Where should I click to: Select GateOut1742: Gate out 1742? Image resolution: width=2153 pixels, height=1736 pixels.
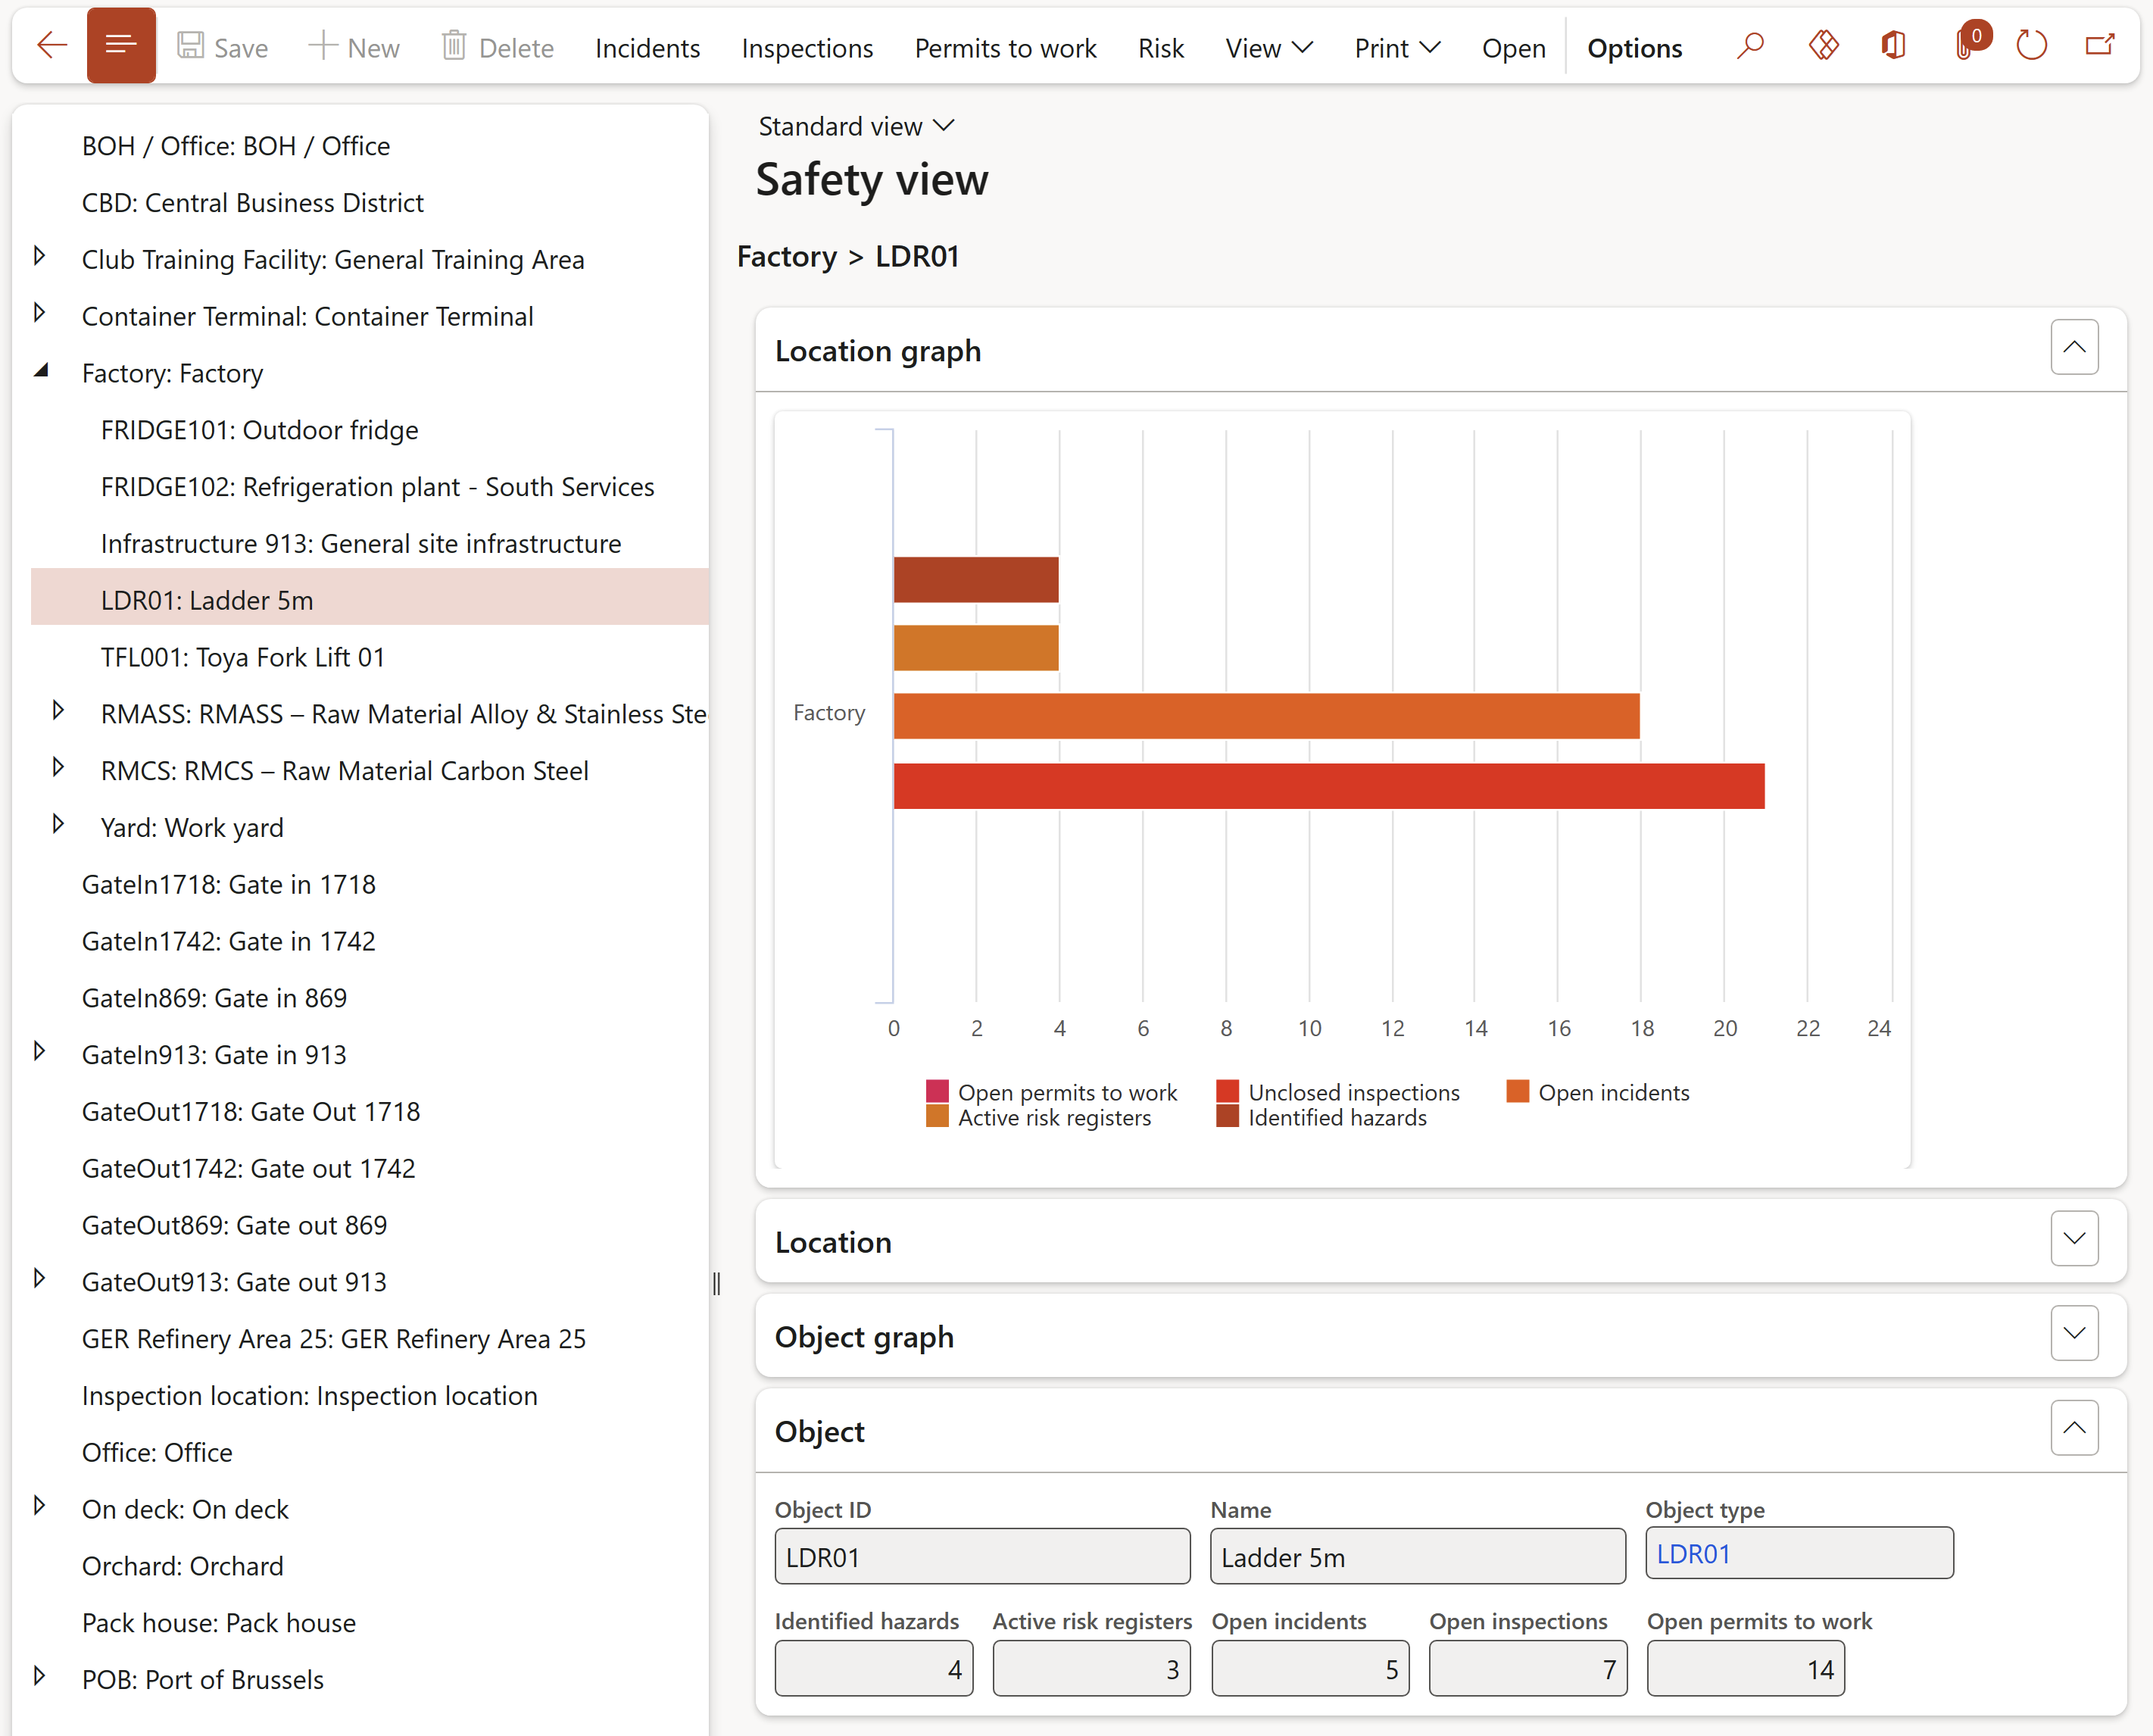(x=249, y=1168)
